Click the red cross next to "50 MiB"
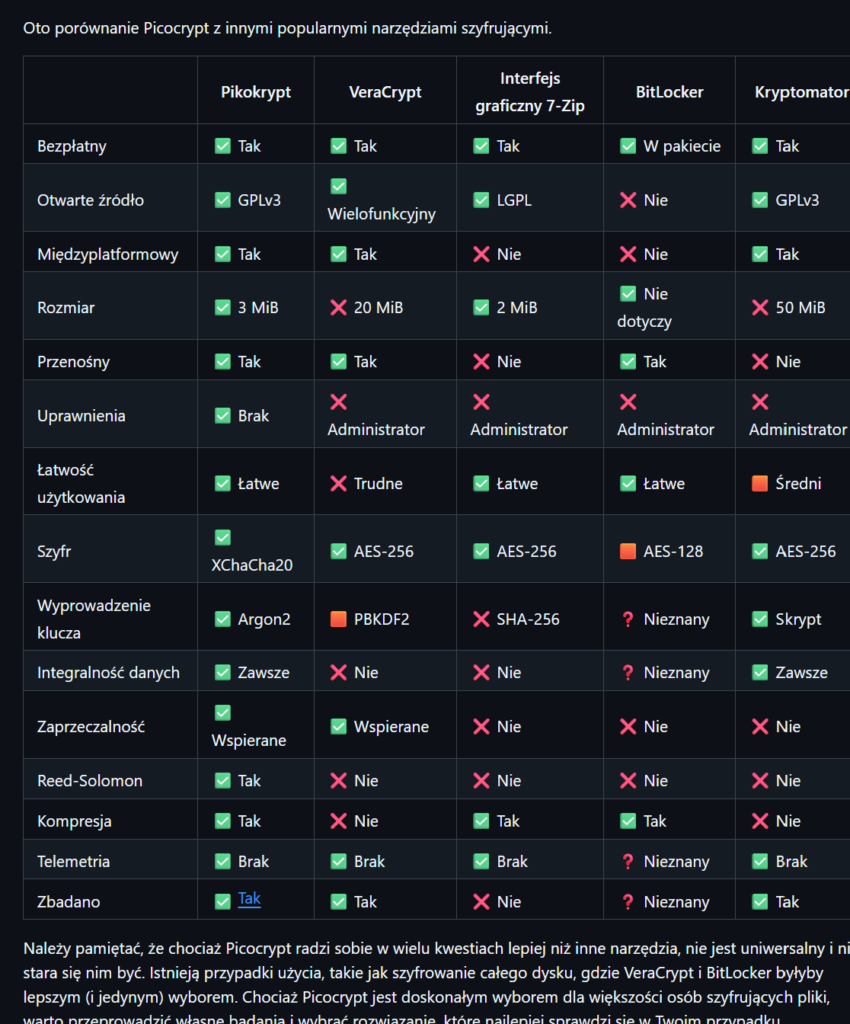The width and height of the screenshot is (850, 1024). [760, 308]
